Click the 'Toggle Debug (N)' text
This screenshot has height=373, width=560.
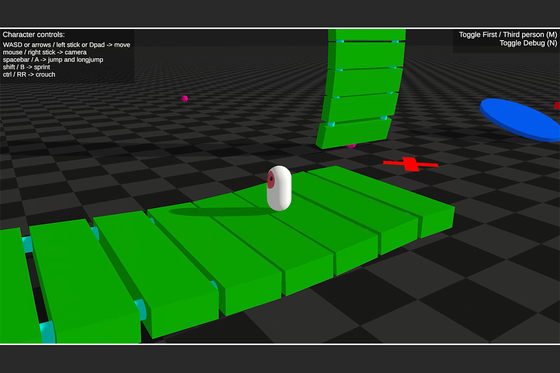coord(528,43)
